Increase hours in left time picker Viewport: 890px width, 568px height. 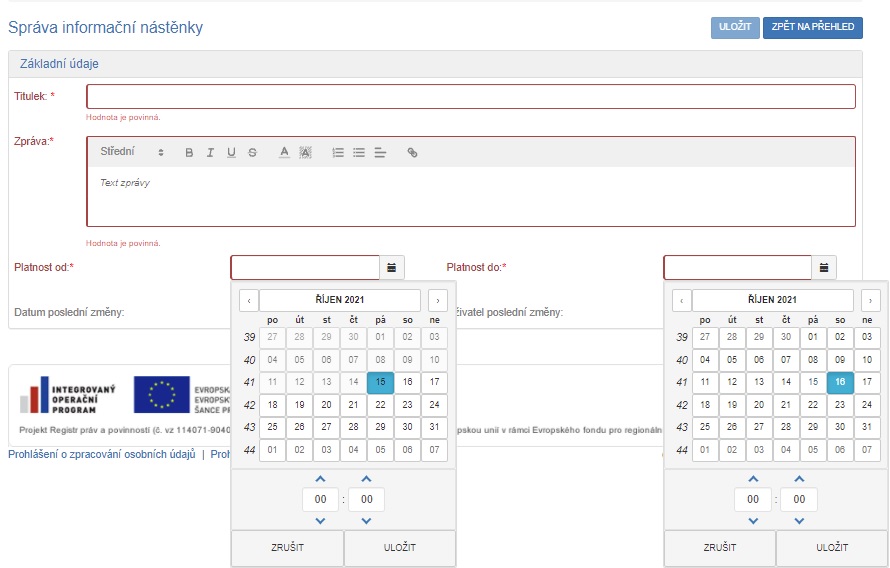point(320,480)
